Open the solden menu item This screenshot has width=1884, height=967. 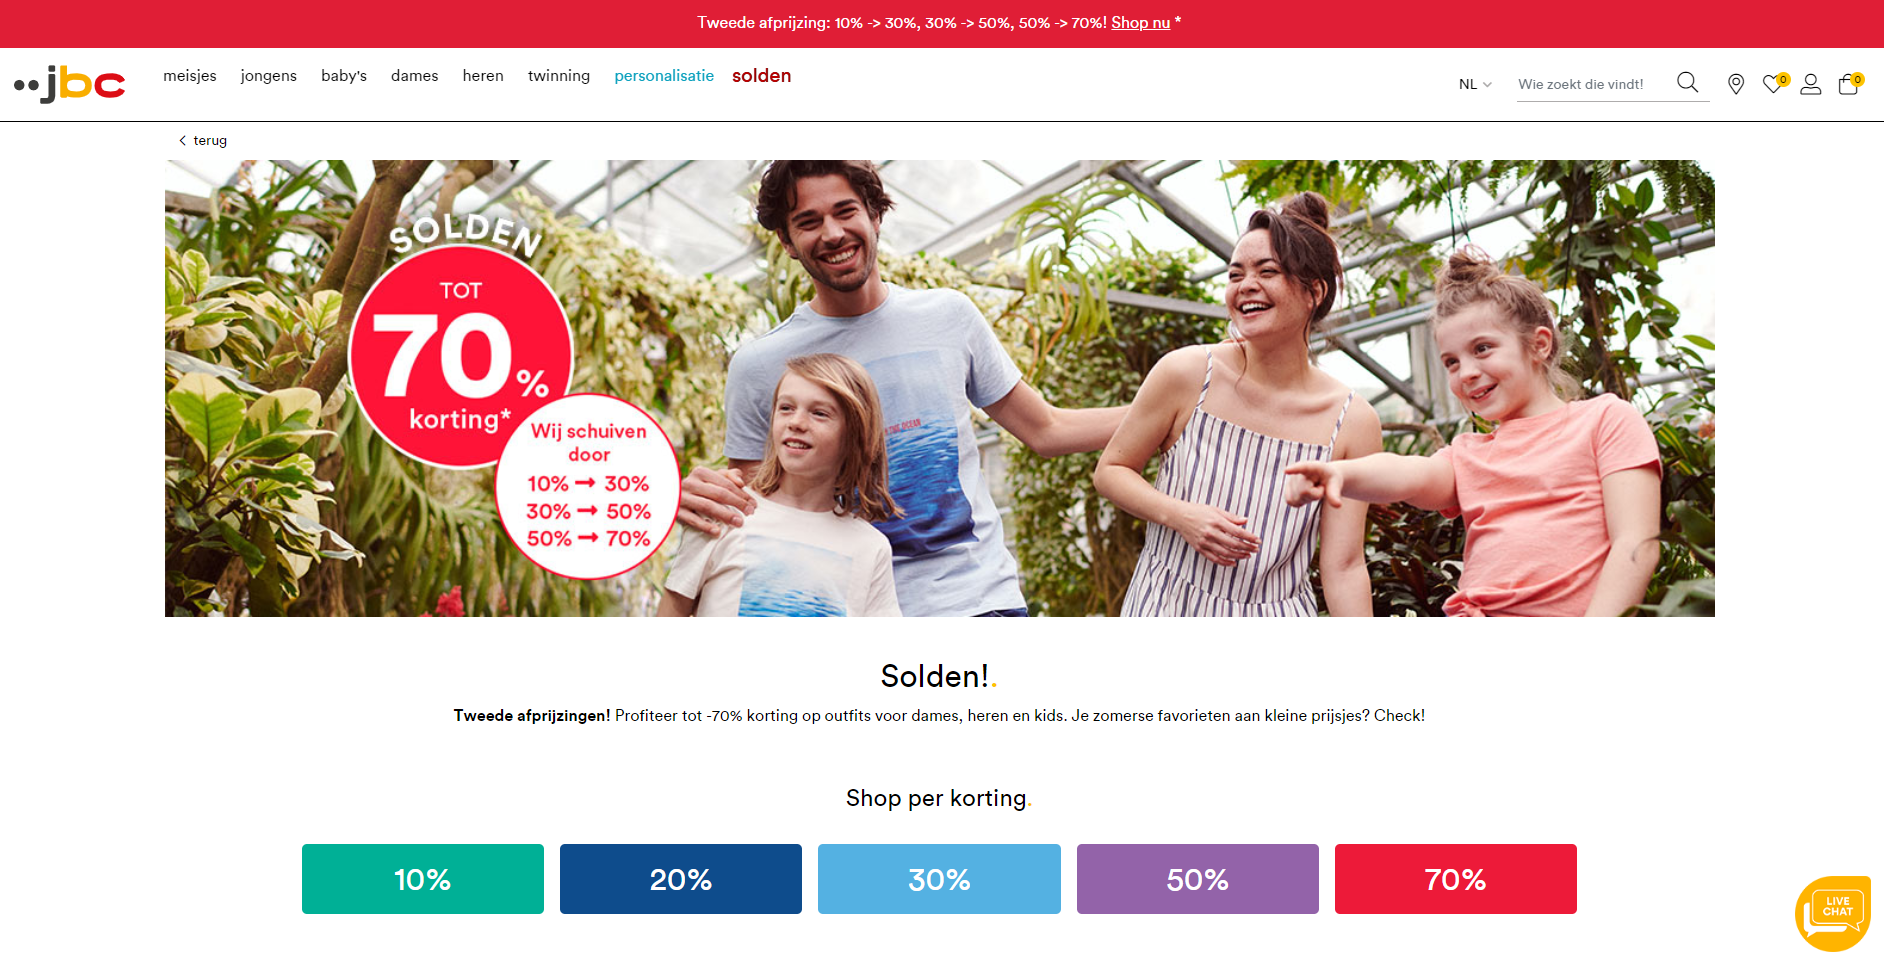pyautogui.click(x=762, y=76)
